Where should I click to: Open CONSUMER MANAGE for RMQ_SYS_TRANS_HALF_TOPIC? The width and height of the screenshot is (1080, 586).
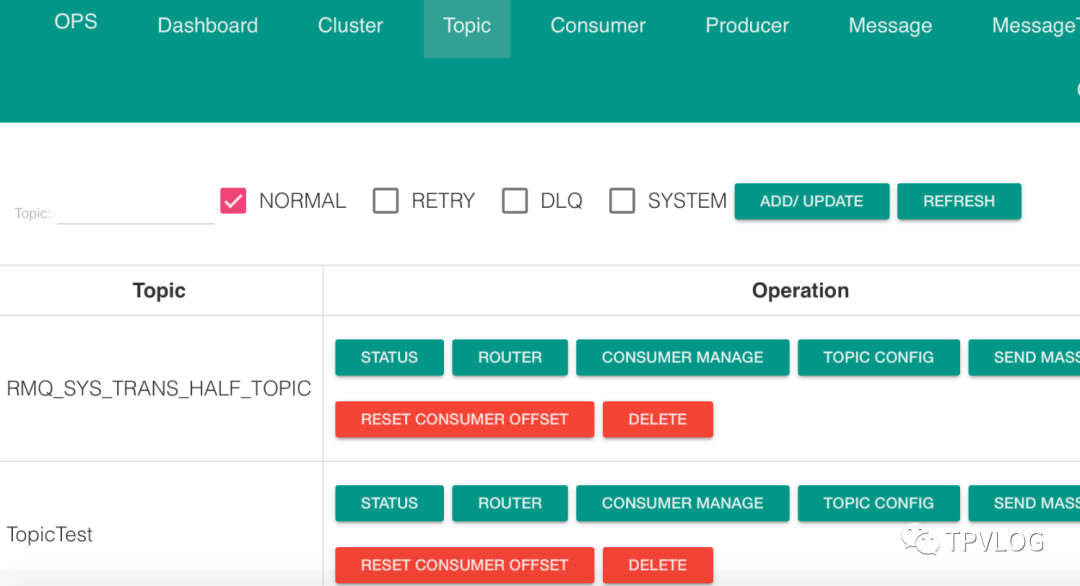click(x=682, y=357)
